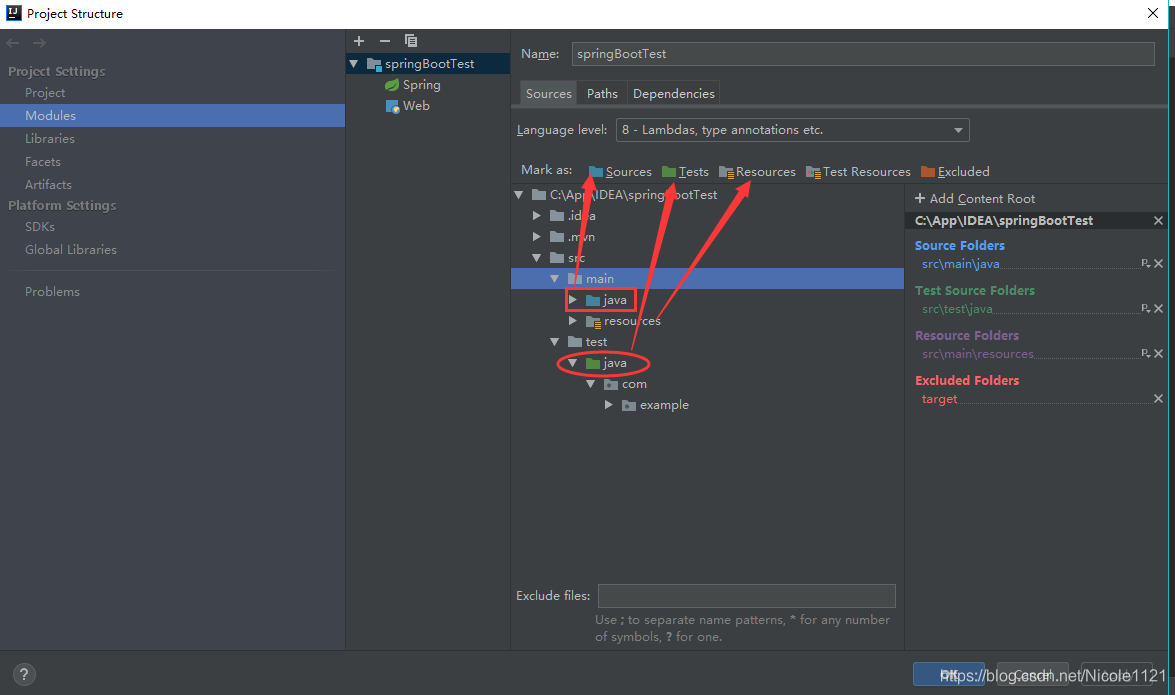Collapse the test folder
Viewport: 1175px width, 695px height.
(555, 342)
